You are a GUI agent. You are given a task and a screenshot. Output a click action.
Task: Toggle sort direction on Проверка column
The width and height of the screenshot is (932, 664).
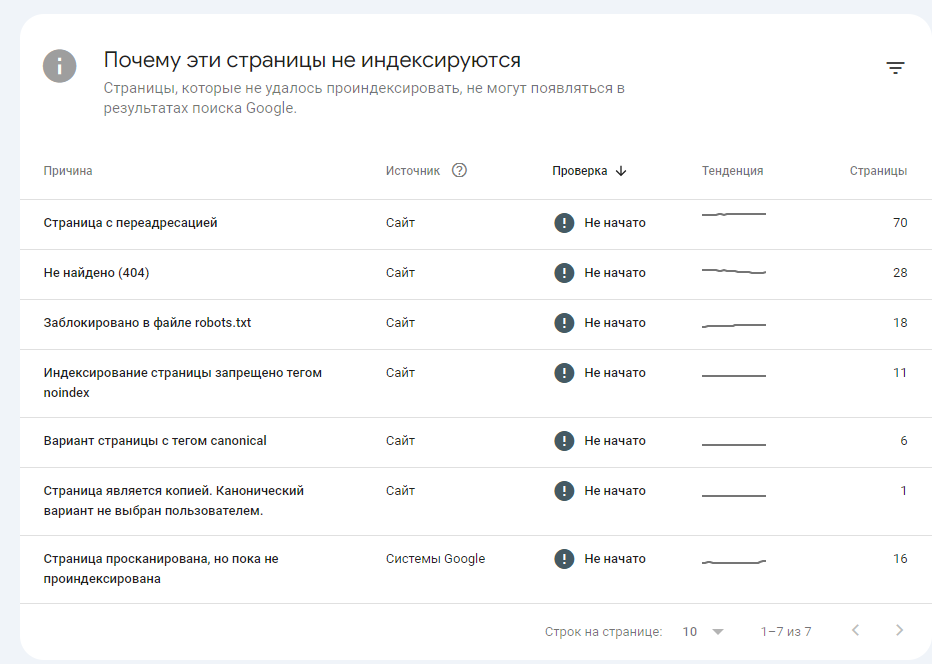[x=622, y=170]
